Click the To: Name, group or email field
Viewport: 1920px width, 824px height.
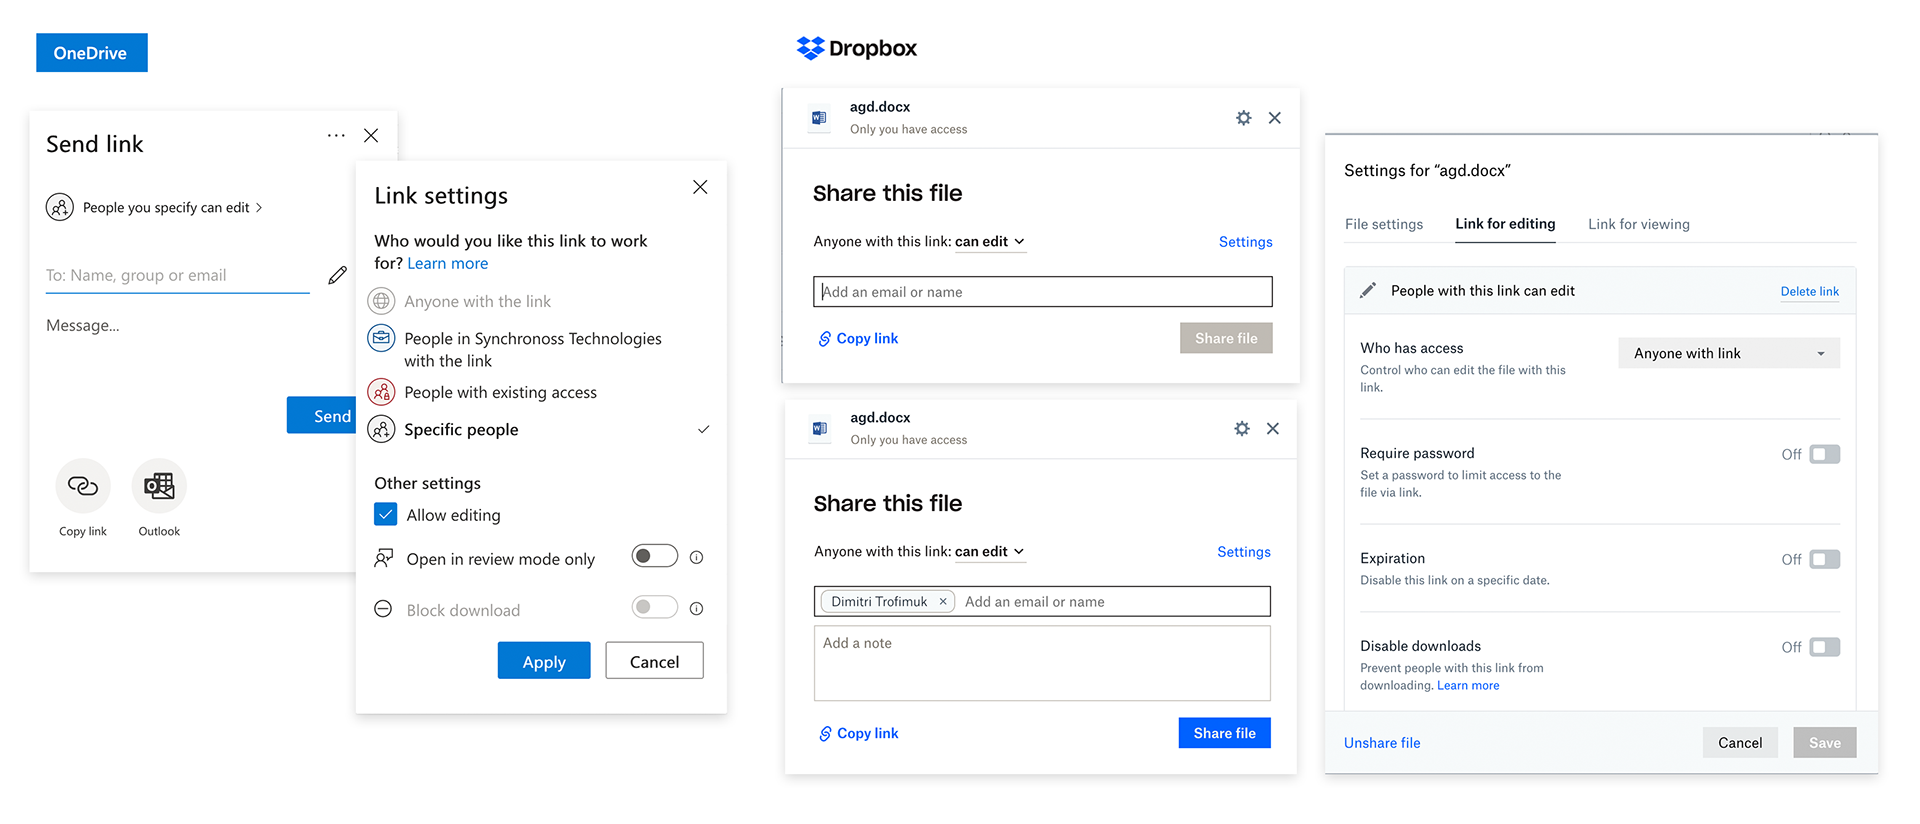tap(178, 275)
